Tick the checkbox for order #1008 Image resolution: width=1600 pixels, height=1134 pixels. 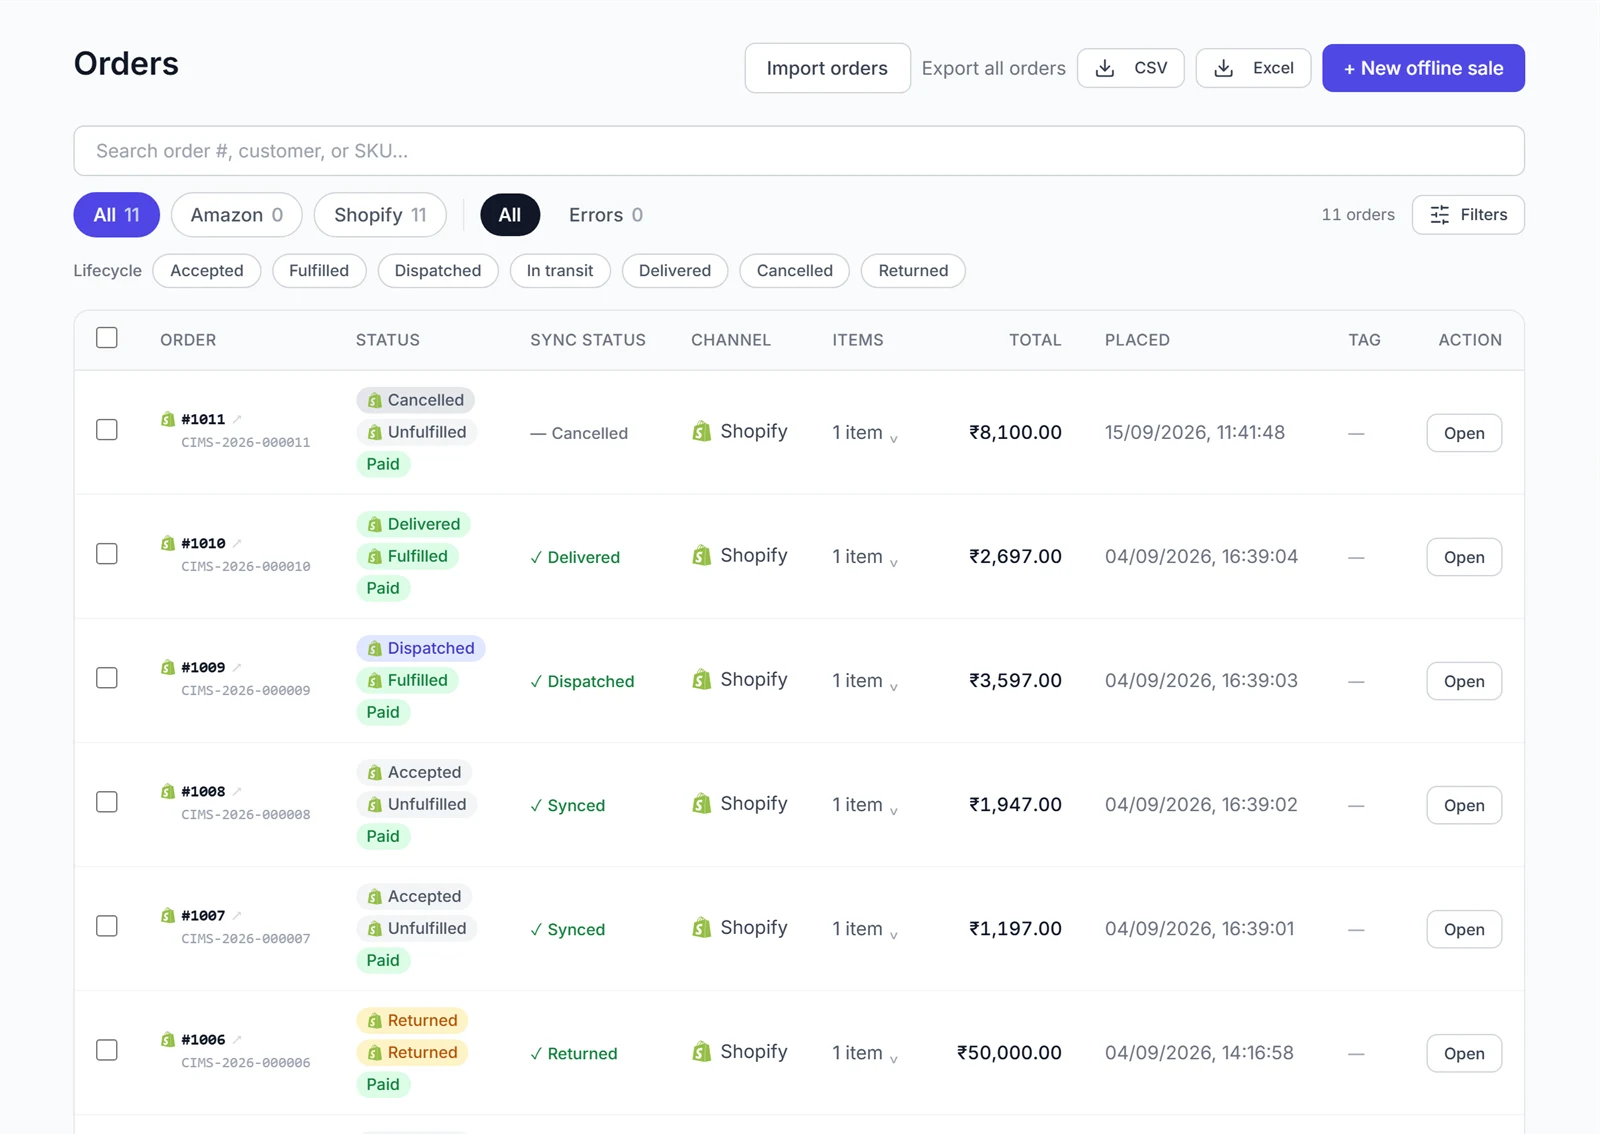pos(107,802)
